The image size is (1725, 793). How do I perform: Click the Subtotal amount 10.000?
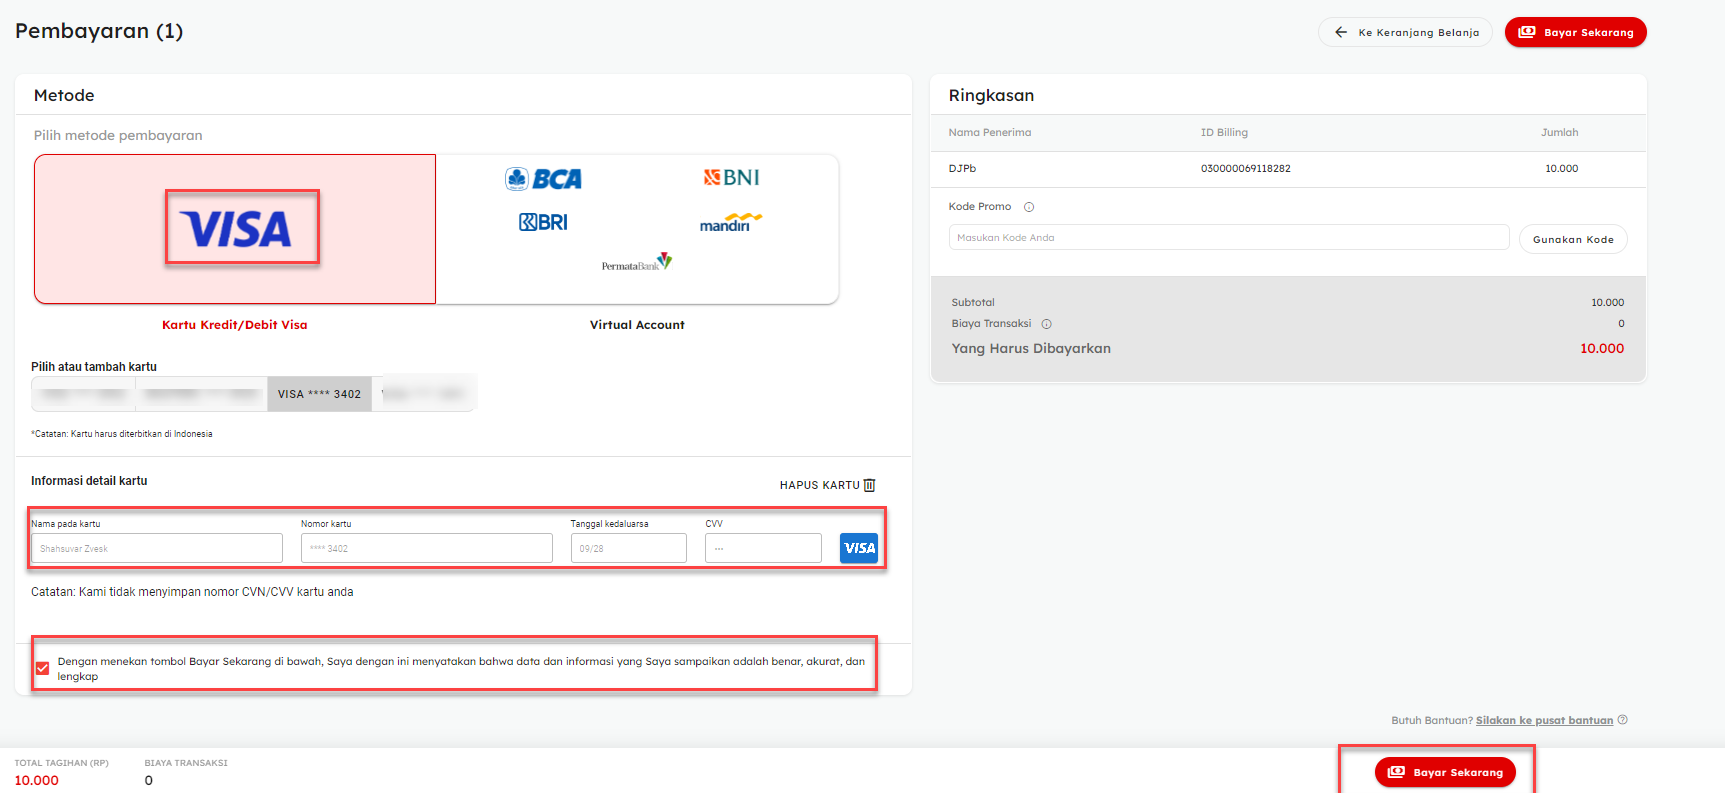1608,302
